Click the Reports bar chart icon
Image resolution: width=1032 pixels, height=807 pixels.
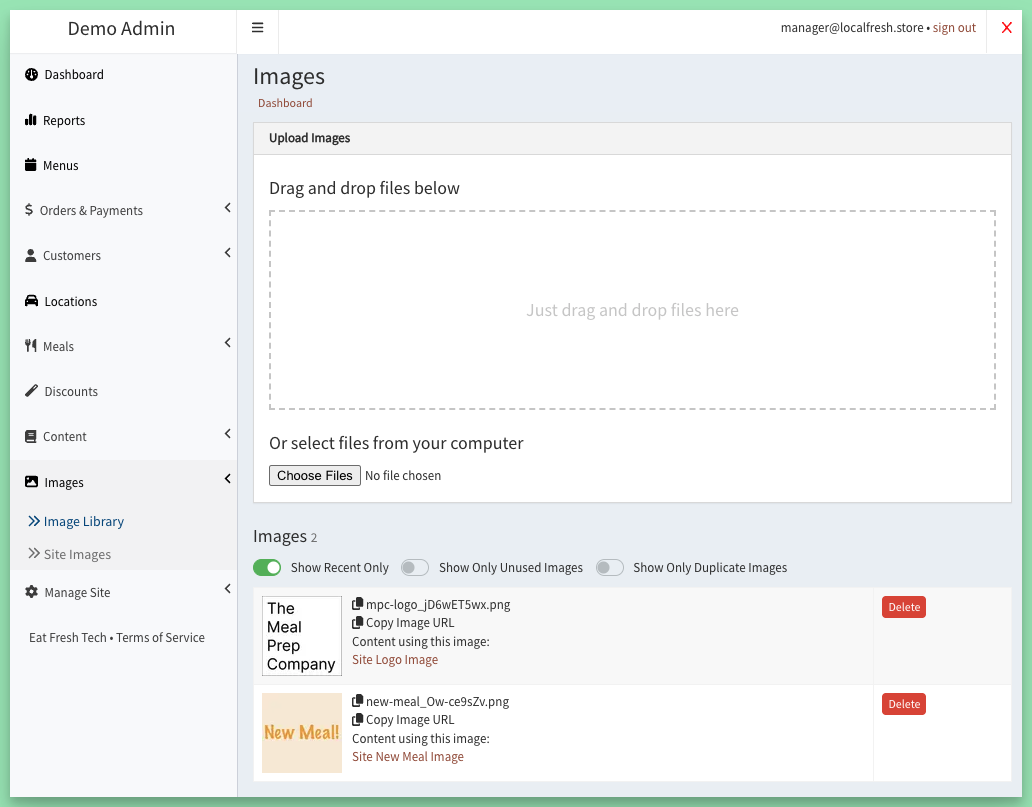(31, 120)
